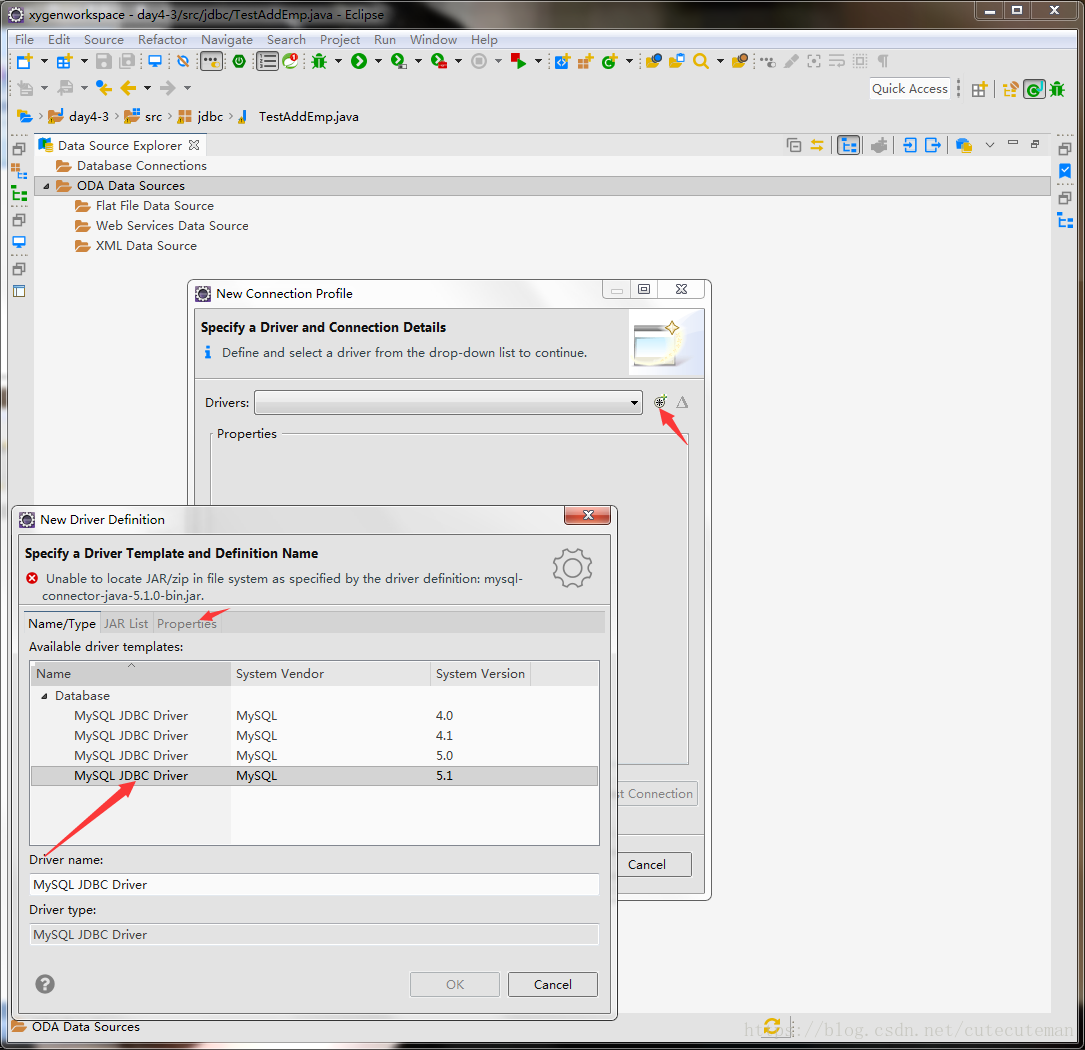Open the Refactor menu
The height and width of the screenshot is (1050, 1085).
[162, 39]
